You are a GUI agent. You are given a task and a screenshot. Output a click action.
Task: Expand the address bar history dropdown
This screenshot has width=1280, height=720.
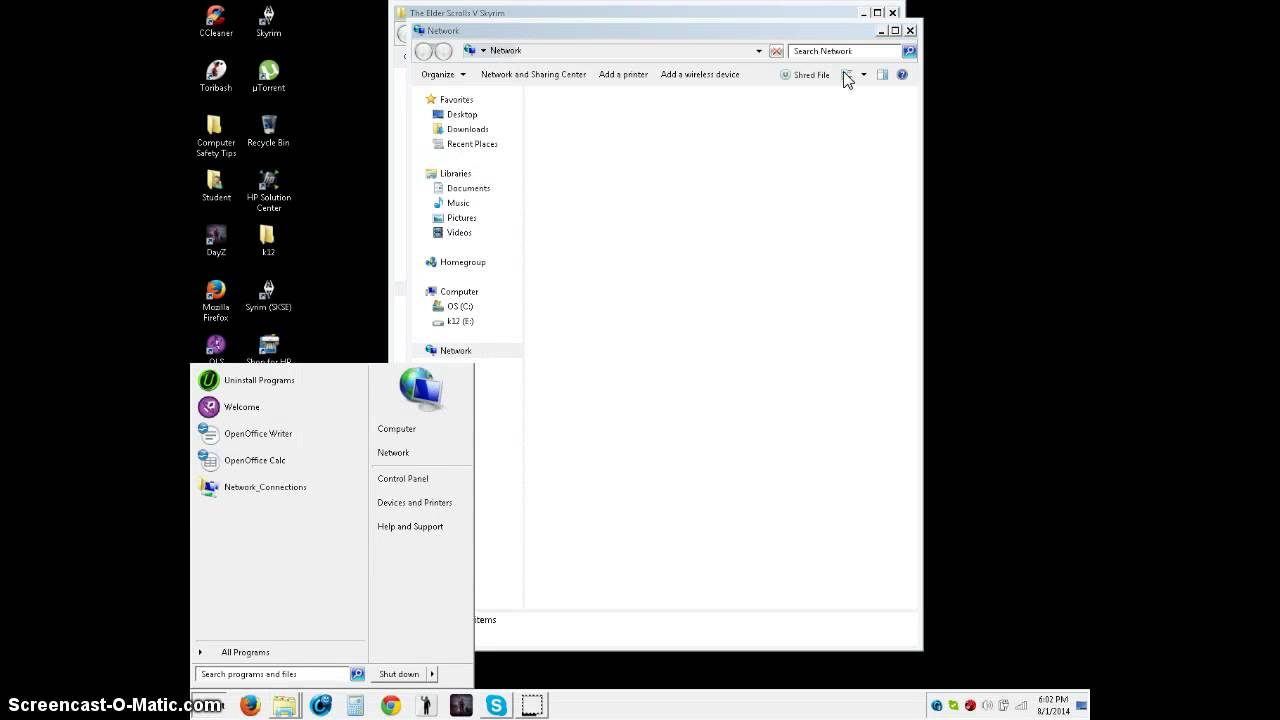759,51
